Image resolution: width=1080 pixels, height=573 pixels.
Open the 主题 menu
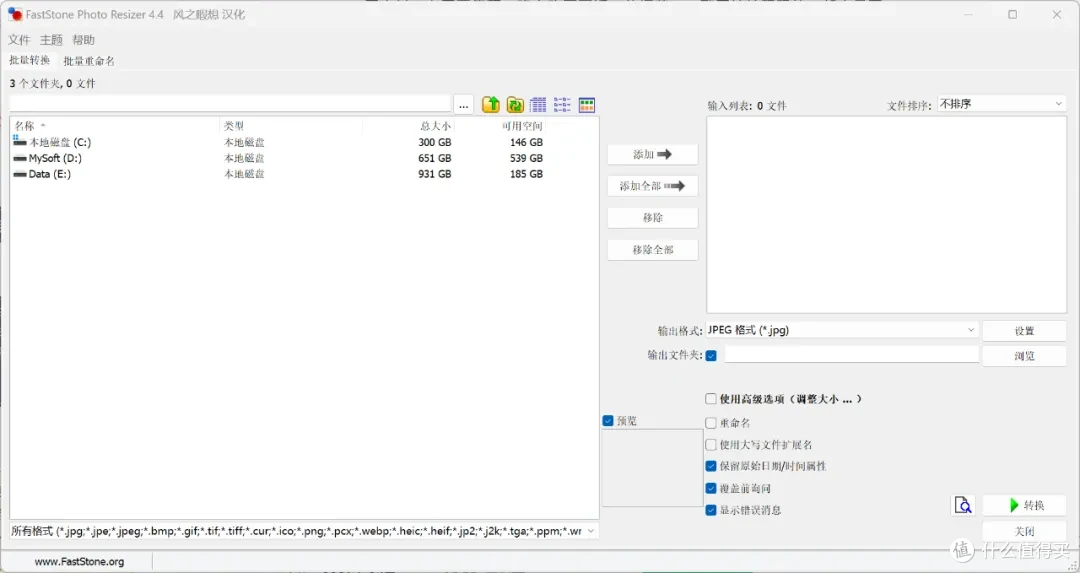51,40
